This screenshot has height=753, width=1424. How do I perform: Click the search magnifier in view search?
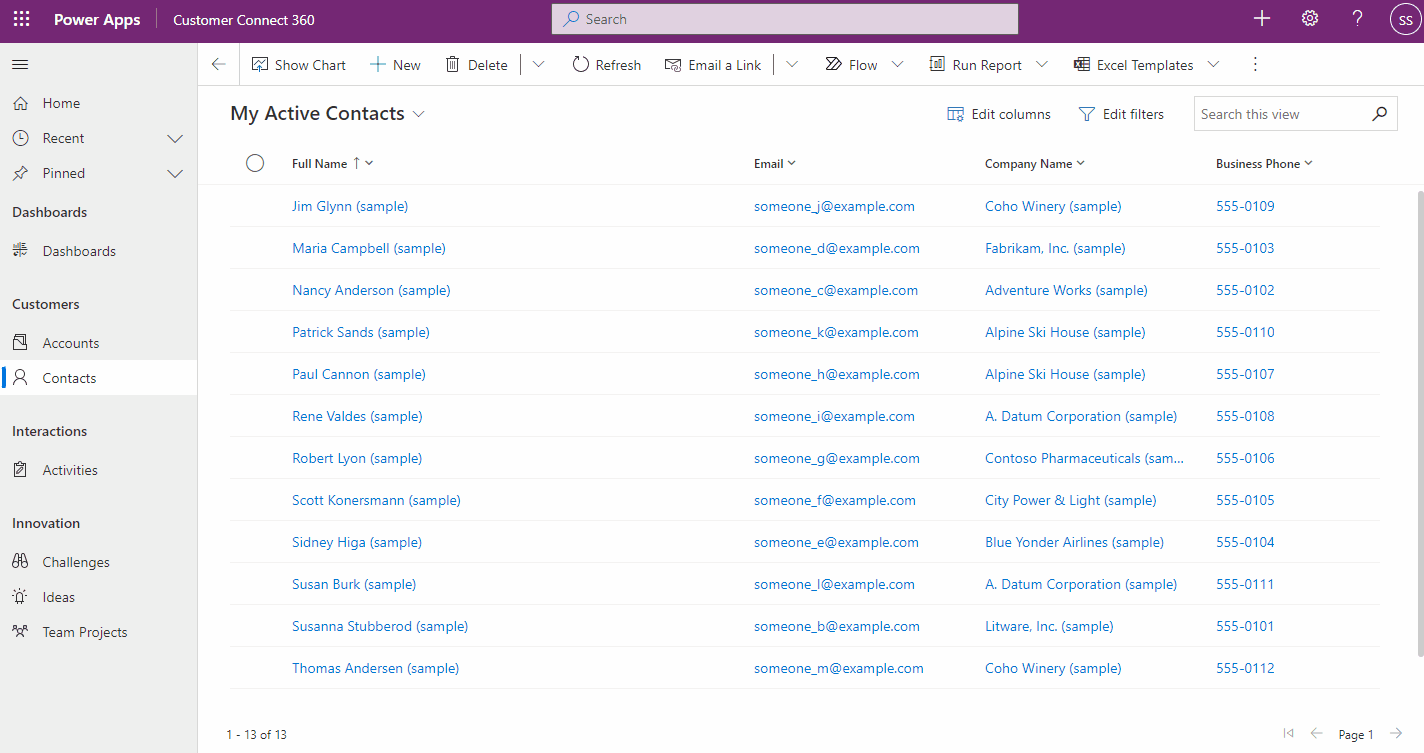pos(1379,114)
